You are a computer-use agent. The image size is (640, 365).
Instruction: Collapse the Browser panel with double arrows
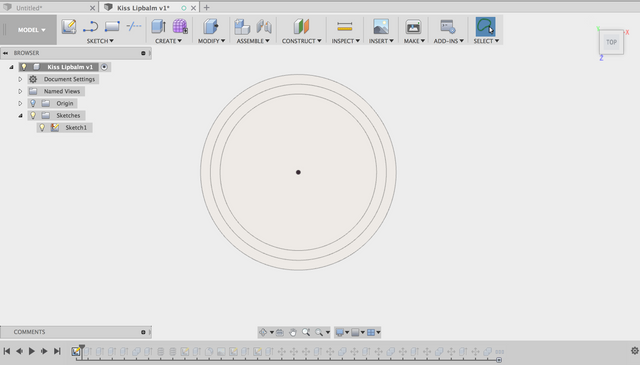5,53
